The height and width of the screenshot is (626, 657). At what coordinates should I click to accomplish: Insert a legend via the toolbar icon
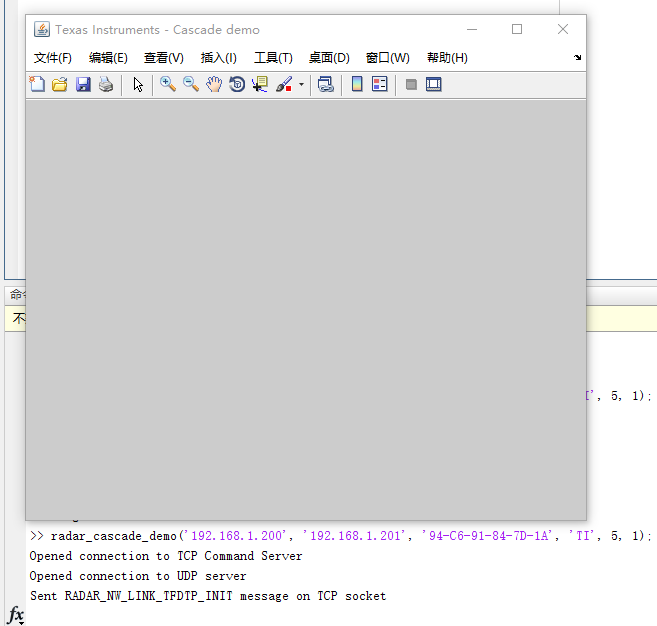tap(380, 85)
